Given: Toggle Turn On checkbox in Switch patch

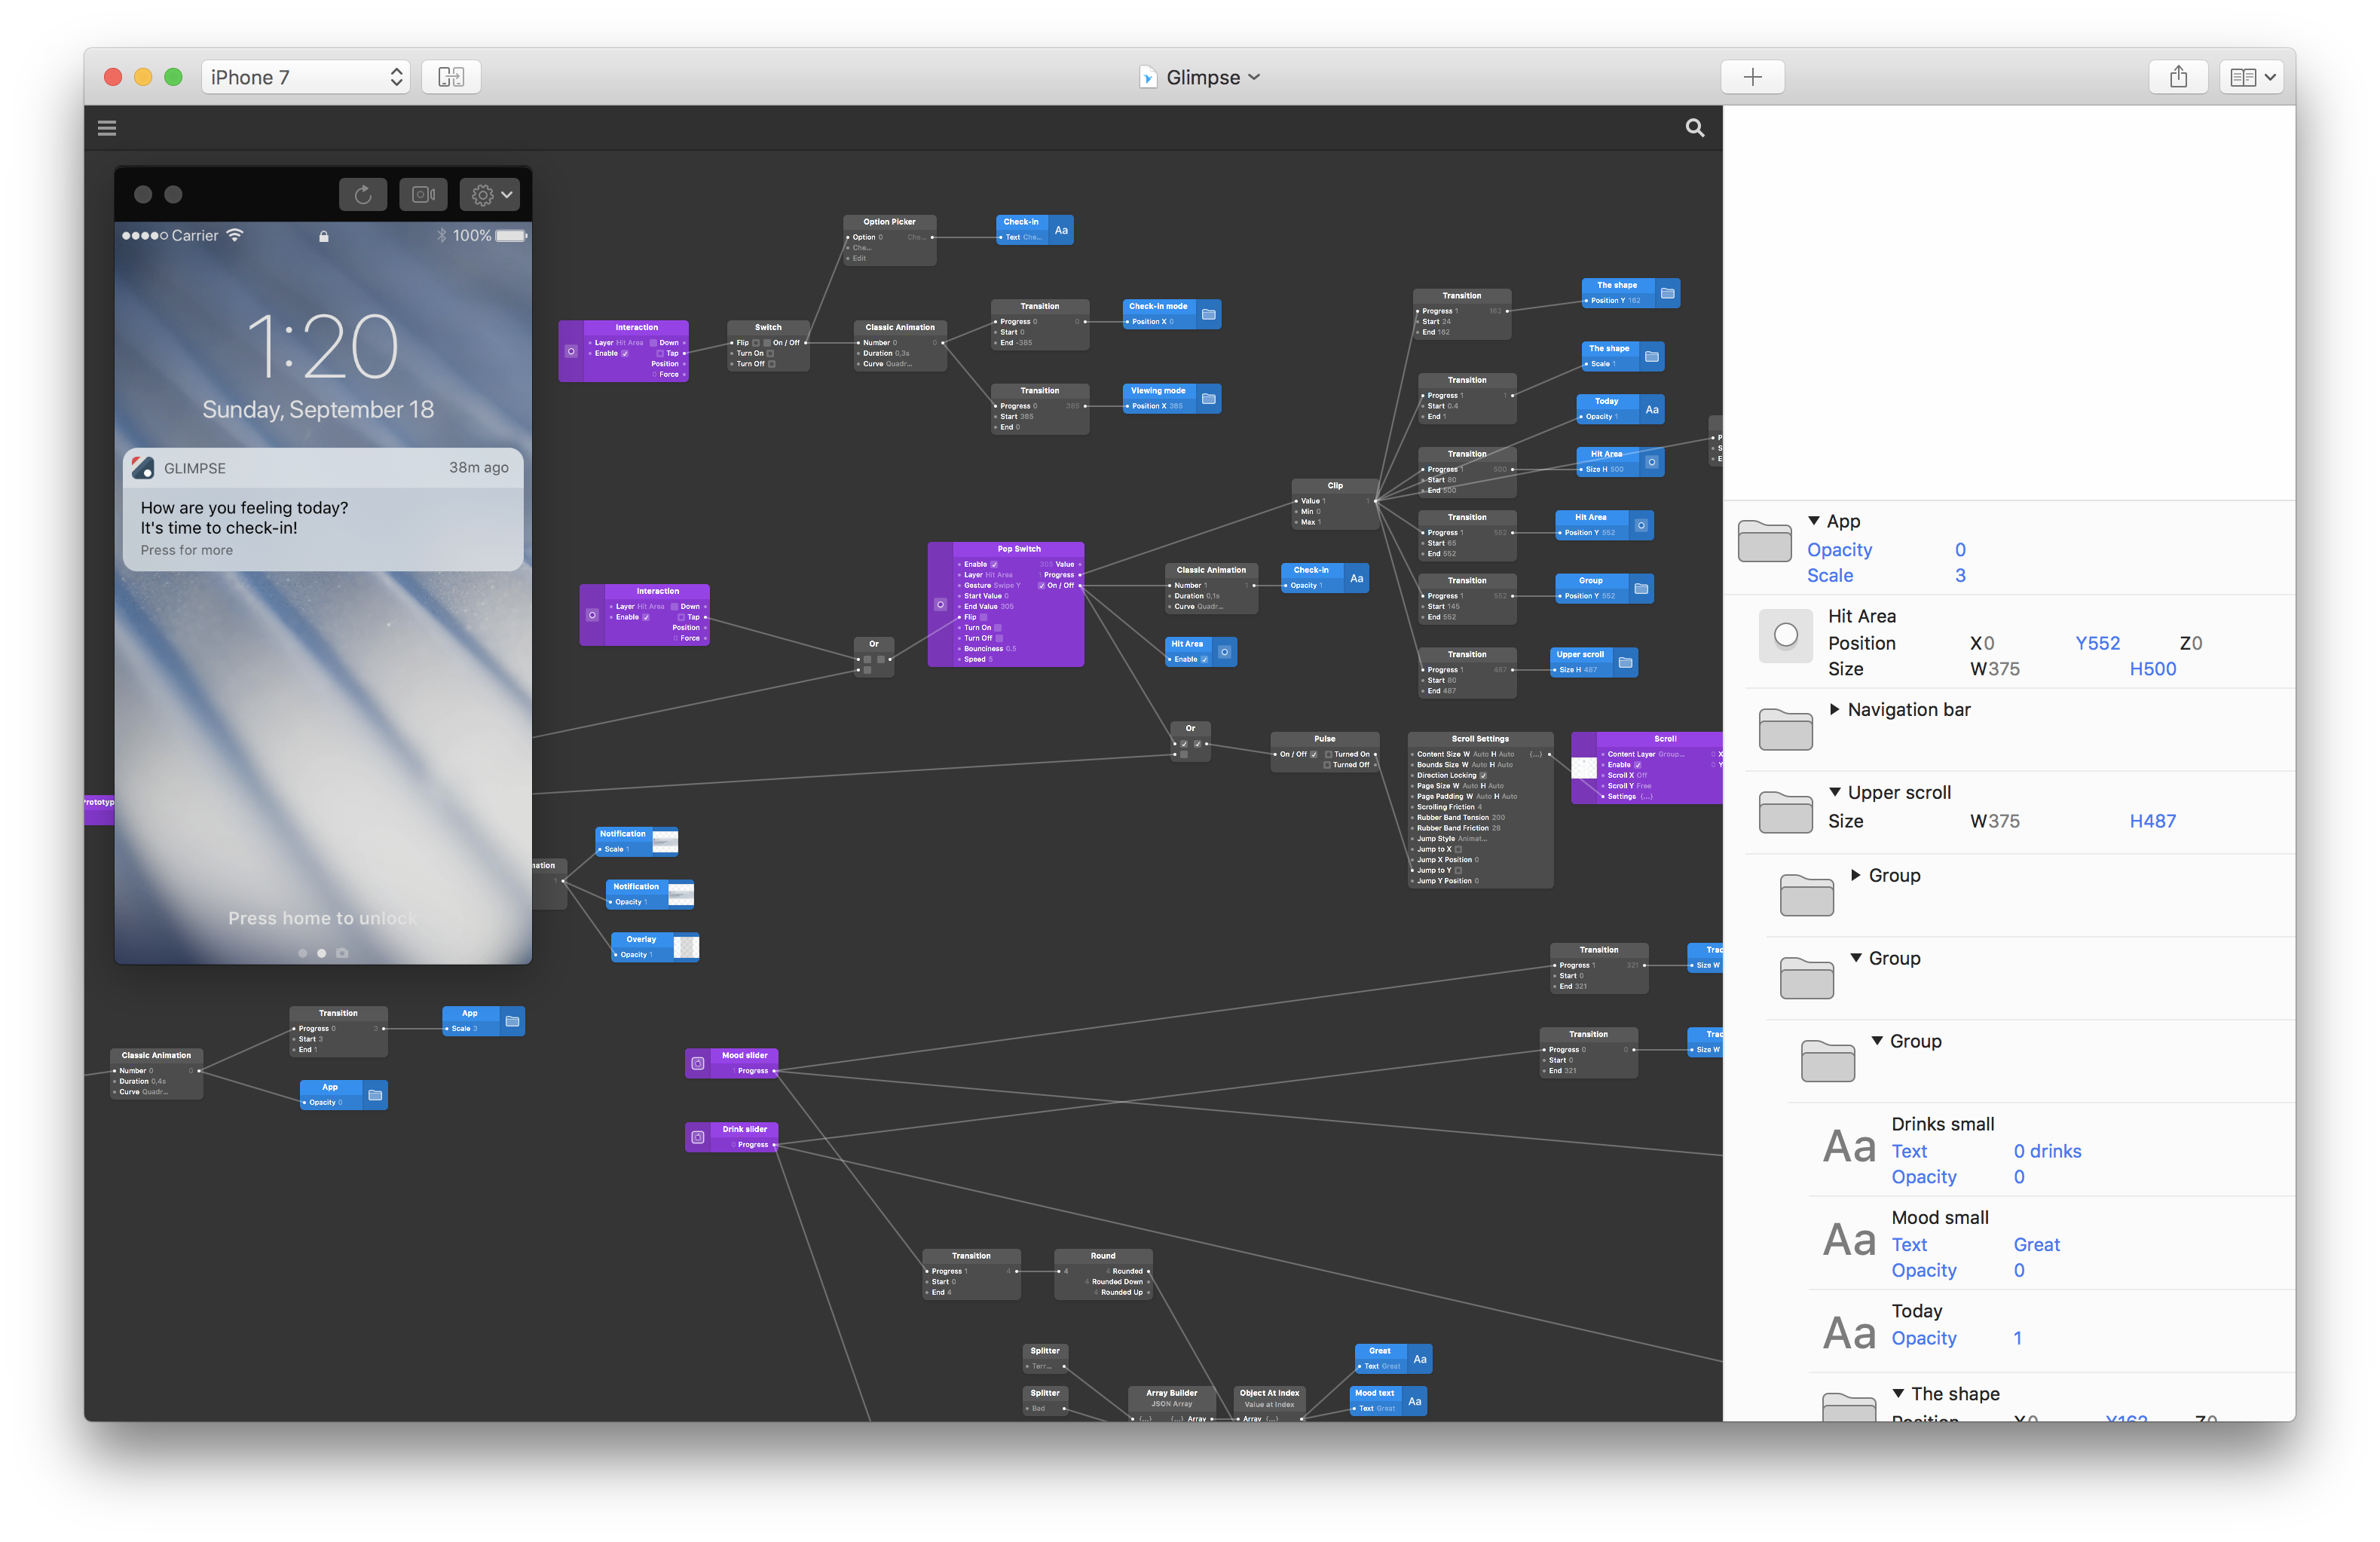Looking at the screenshot, I should [x=770, y=353].
